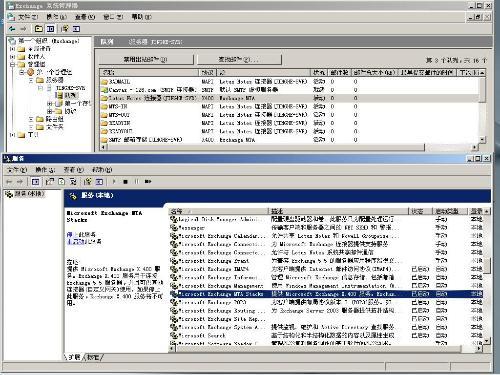Click the 禁用出站邮件 button

(x=146, y=60)
